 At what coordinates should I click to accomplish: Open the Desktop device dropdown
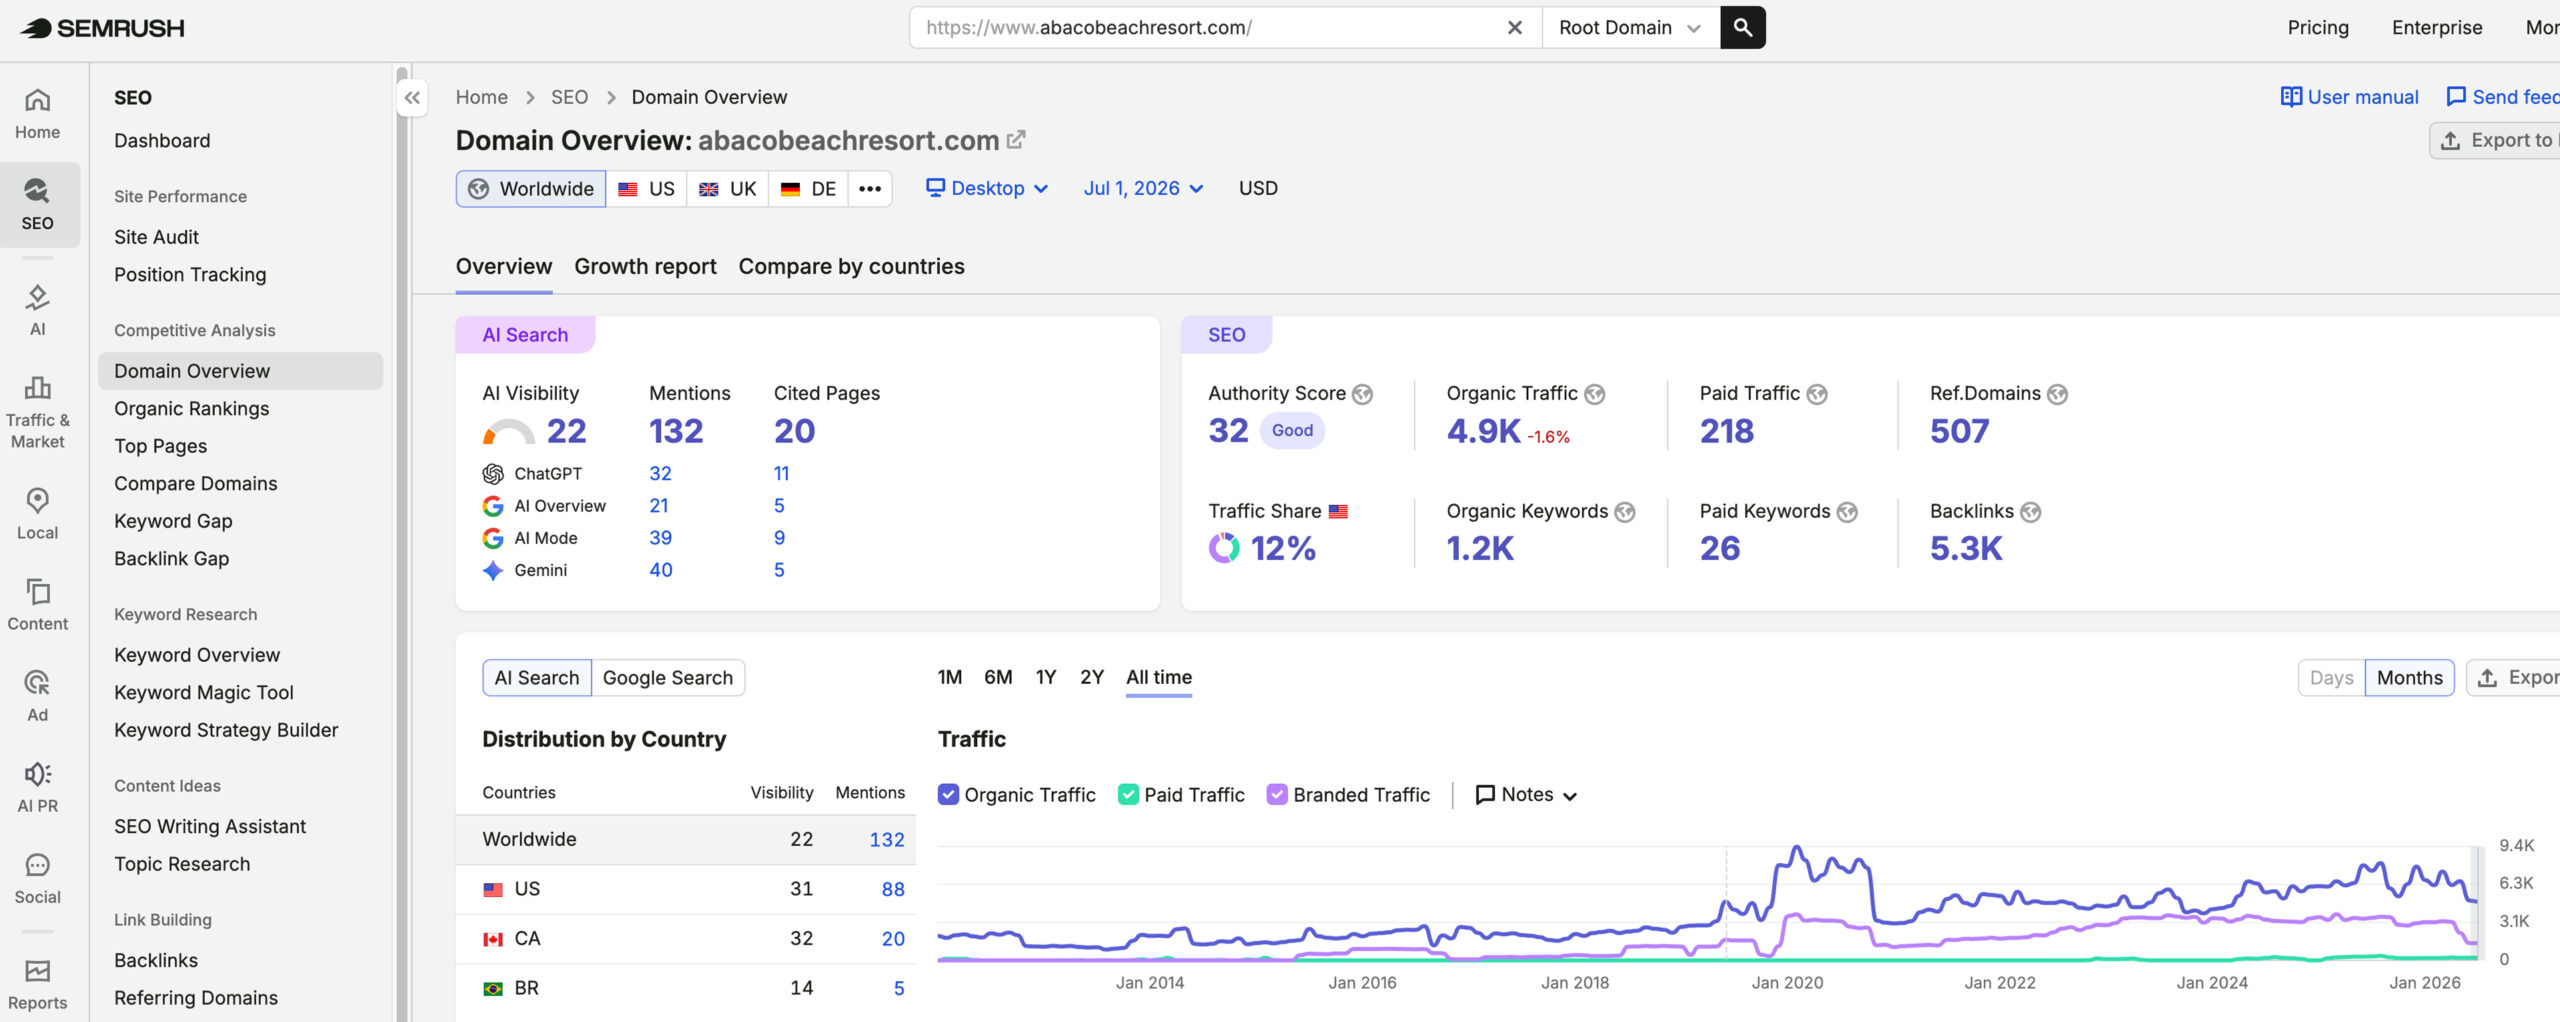[987, 189]
